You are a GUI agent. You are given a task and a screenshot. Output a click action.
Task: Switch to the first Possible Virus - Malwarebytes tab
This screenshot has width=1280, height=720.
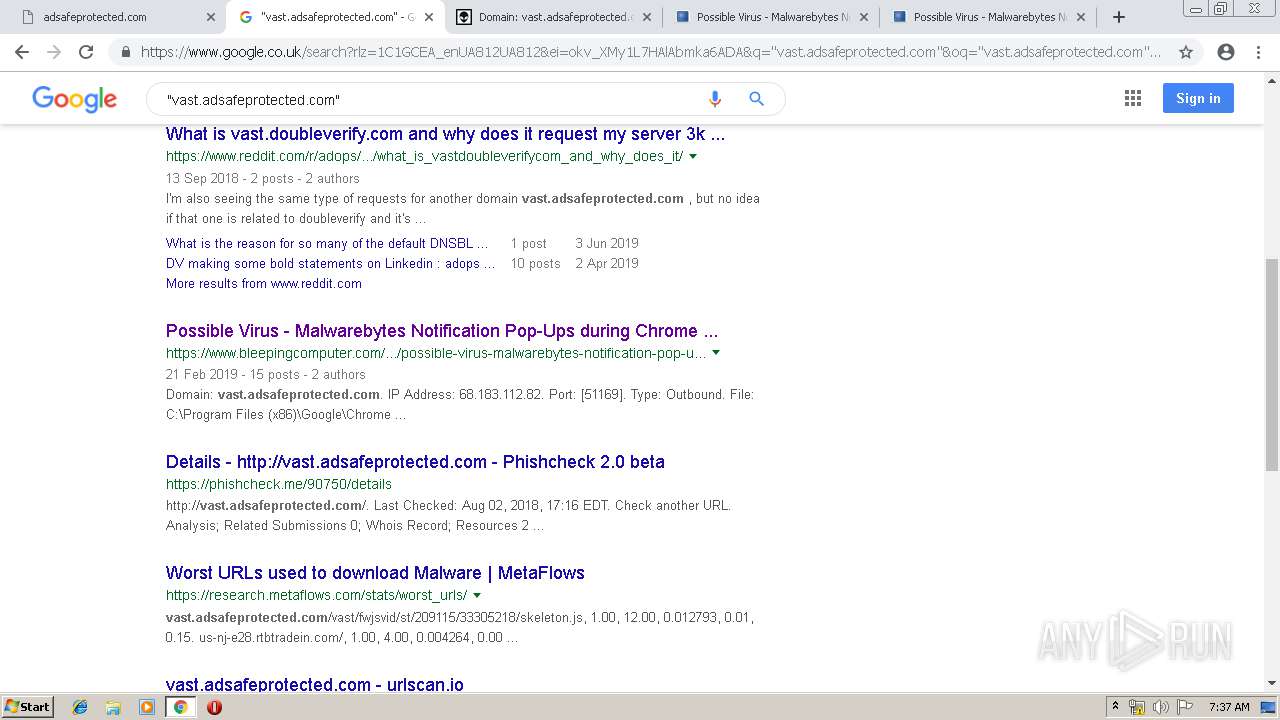tap(771, 17)
